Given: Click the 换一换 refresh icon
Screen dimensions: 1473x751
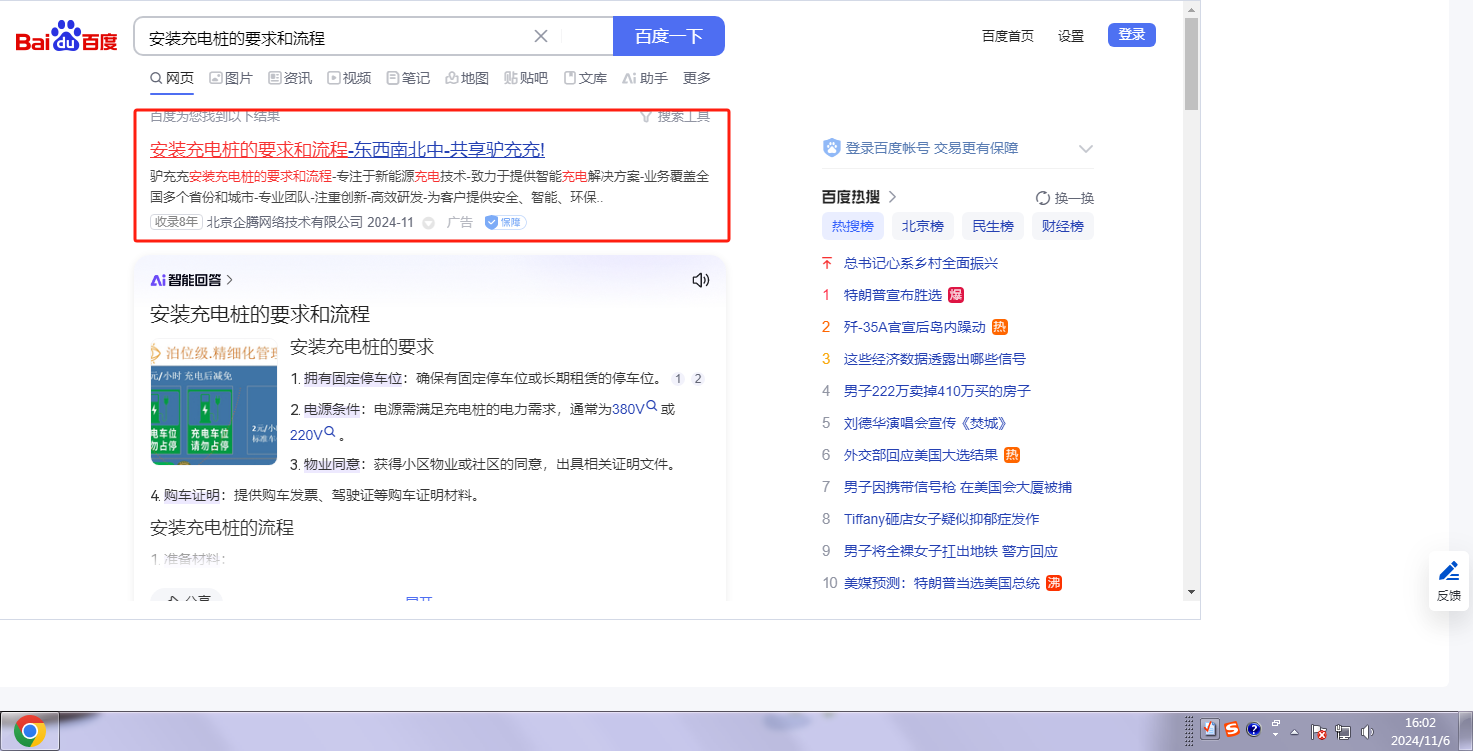Looking at the screenshot, I should pyautogui.click(x=1043, y=198).
